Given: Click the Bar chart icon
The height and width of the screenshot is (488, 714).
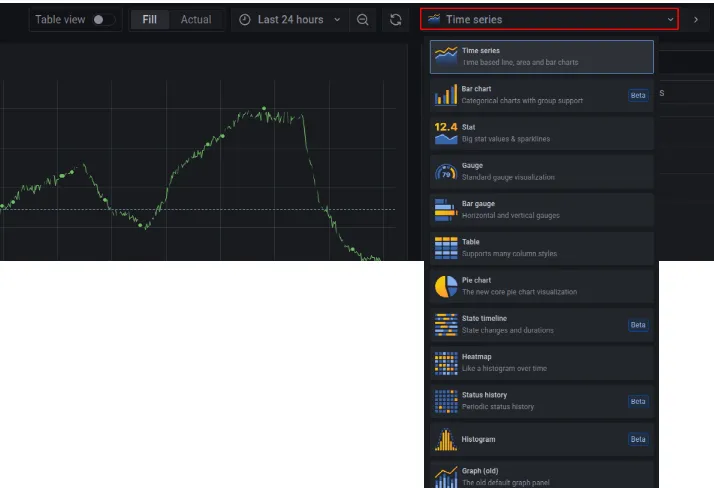Looking at the screenshot, I should [x=446, y=95].
